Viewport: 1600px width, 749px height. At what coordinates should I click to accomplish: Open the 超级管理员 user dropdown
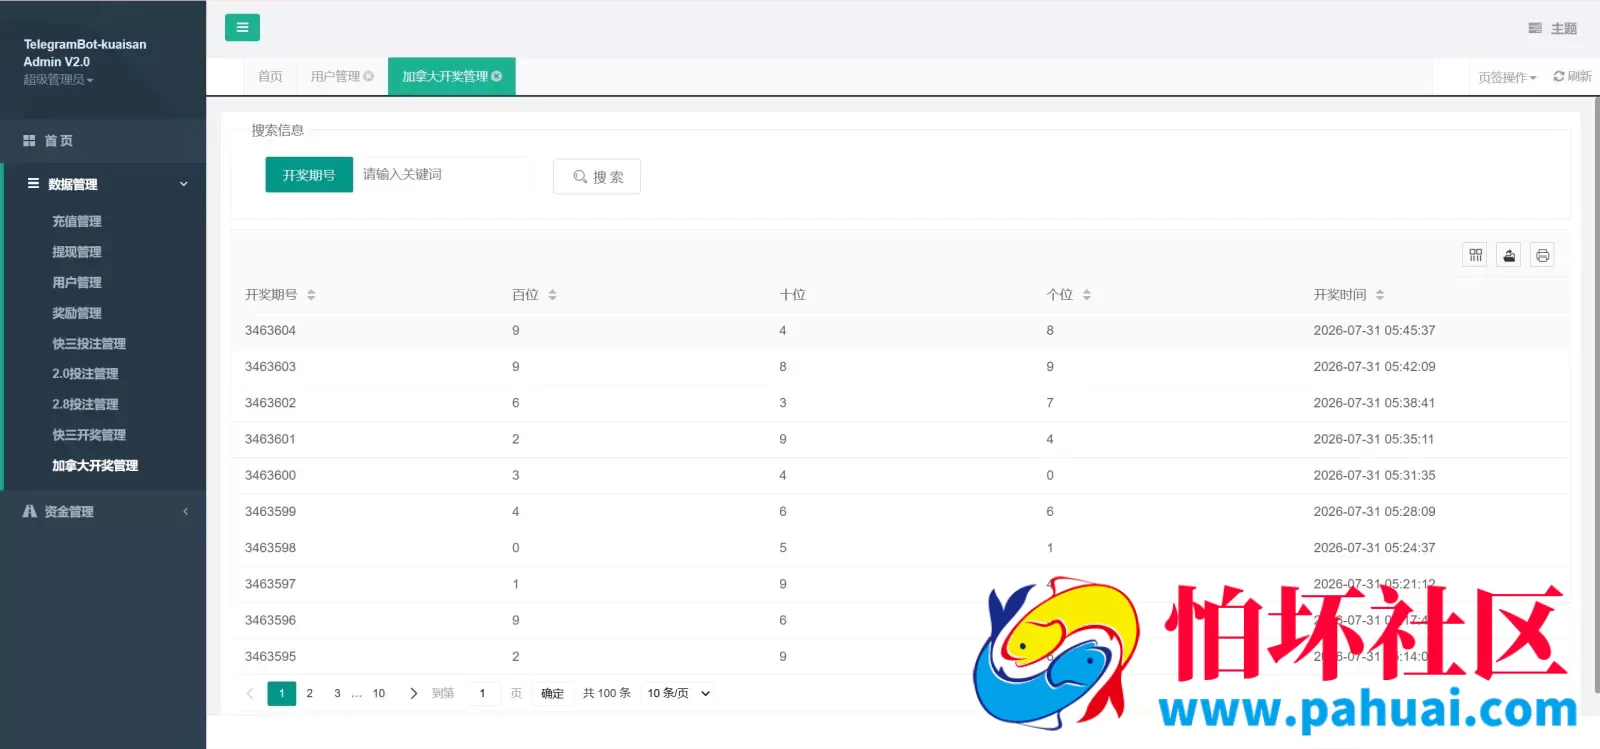pyautogui.click(x=58, y=79)
